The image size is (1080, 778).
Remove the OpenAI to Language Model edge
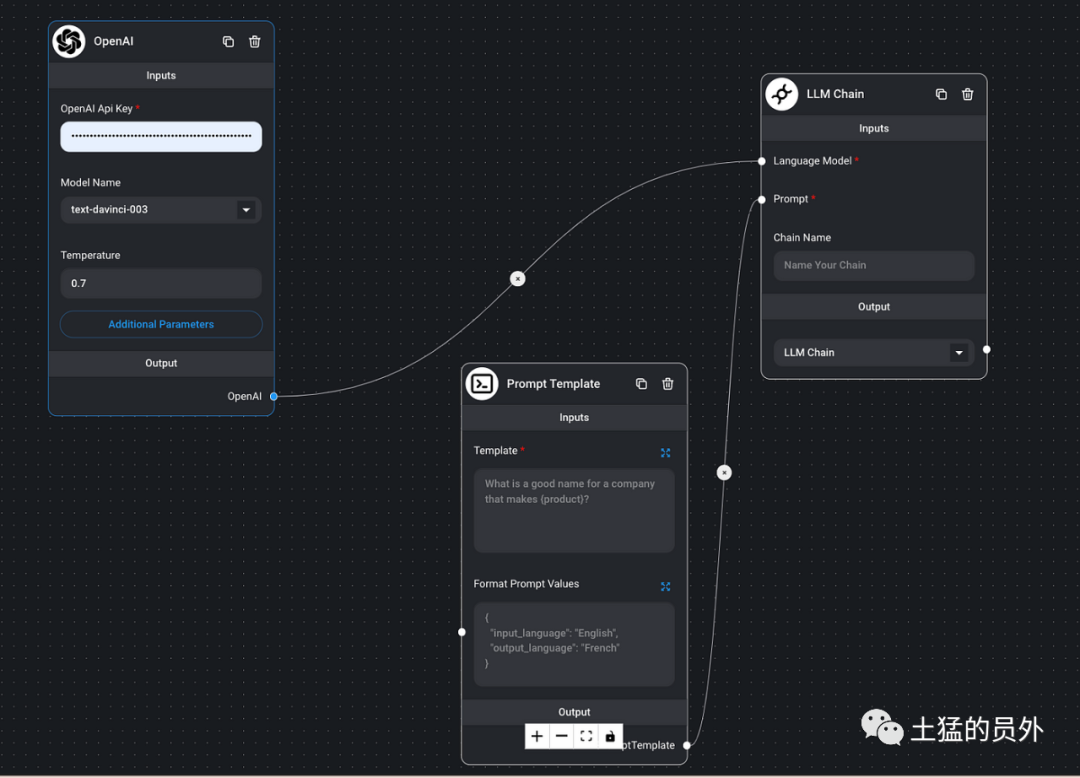[x=518, y=279]
